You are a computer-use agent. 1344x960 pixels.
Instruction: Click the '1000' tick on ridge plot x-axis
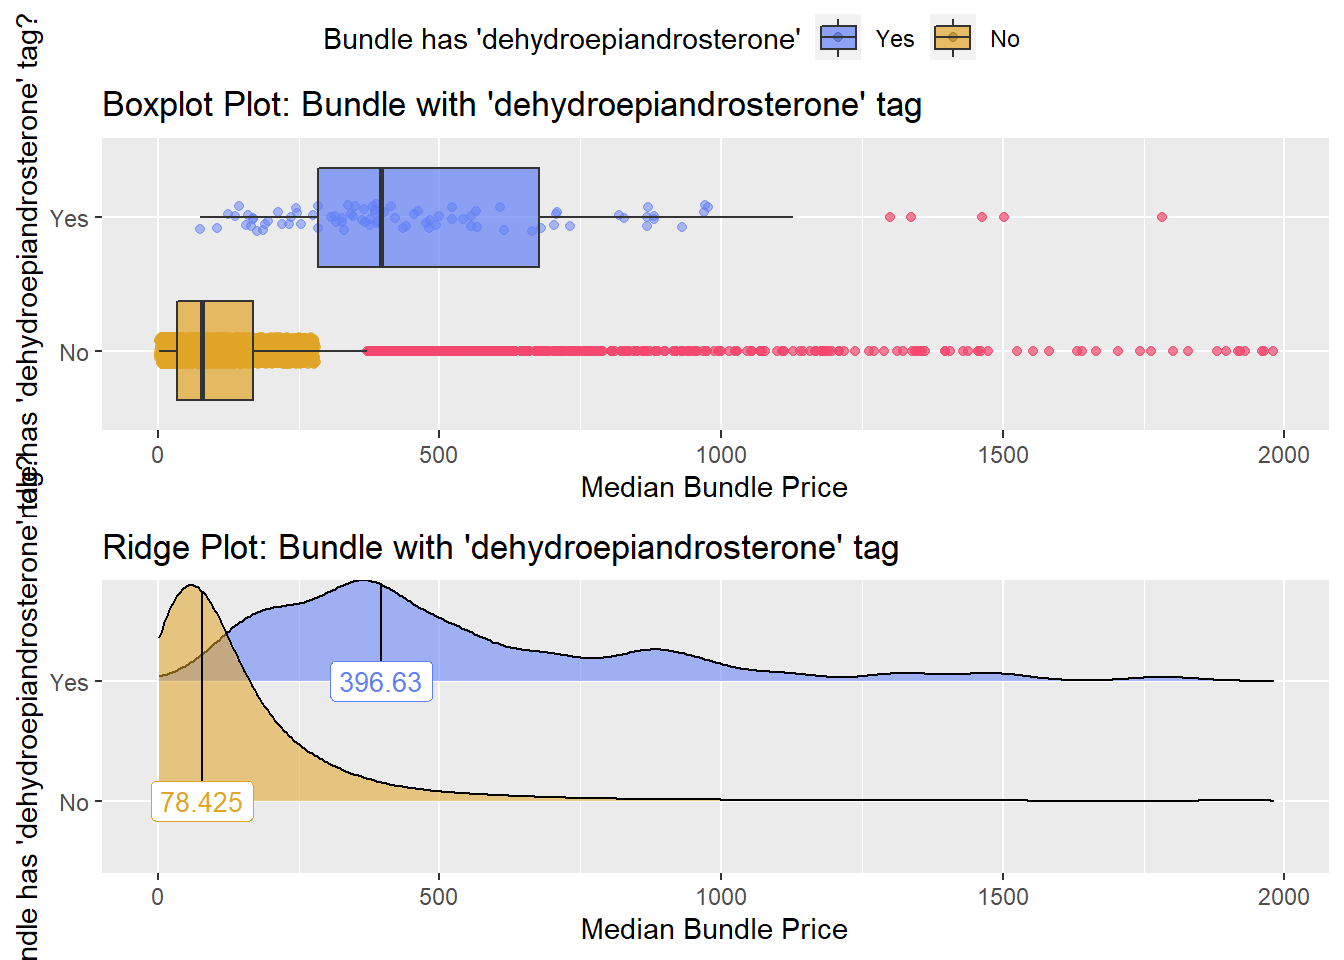(720, 896)
